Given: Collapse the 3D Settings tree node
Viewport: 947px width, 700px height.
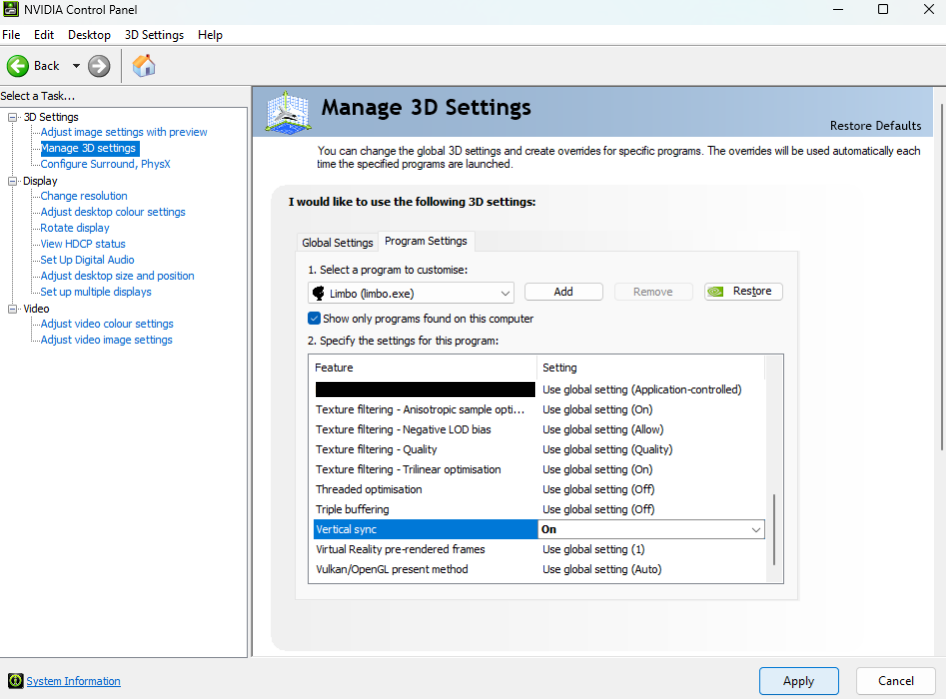Looking at the screenshot, I should pos(12,117).
